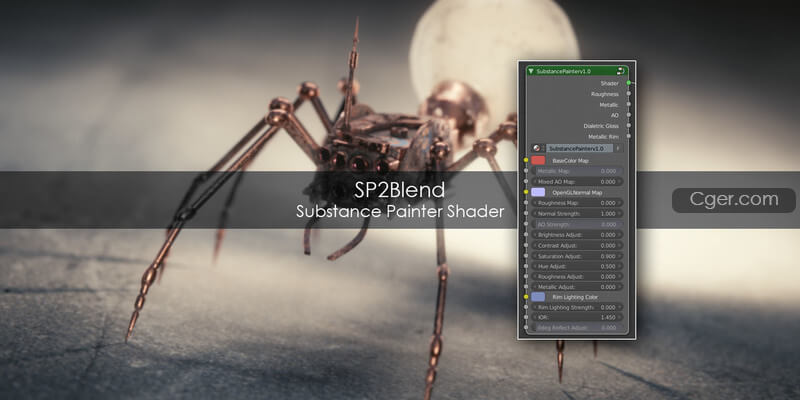Screen dimensions: 800x400
Task: Click the yellow Rim Lighting Color input socket
Action: point(526,297)
